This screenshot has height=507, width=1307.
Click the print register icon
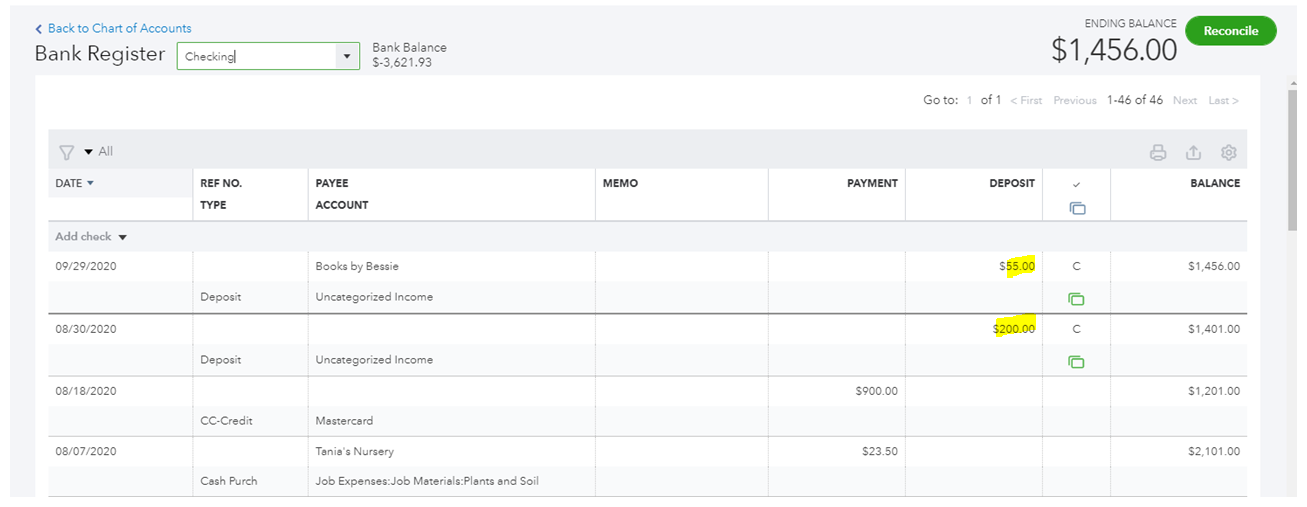[1158, 153]
